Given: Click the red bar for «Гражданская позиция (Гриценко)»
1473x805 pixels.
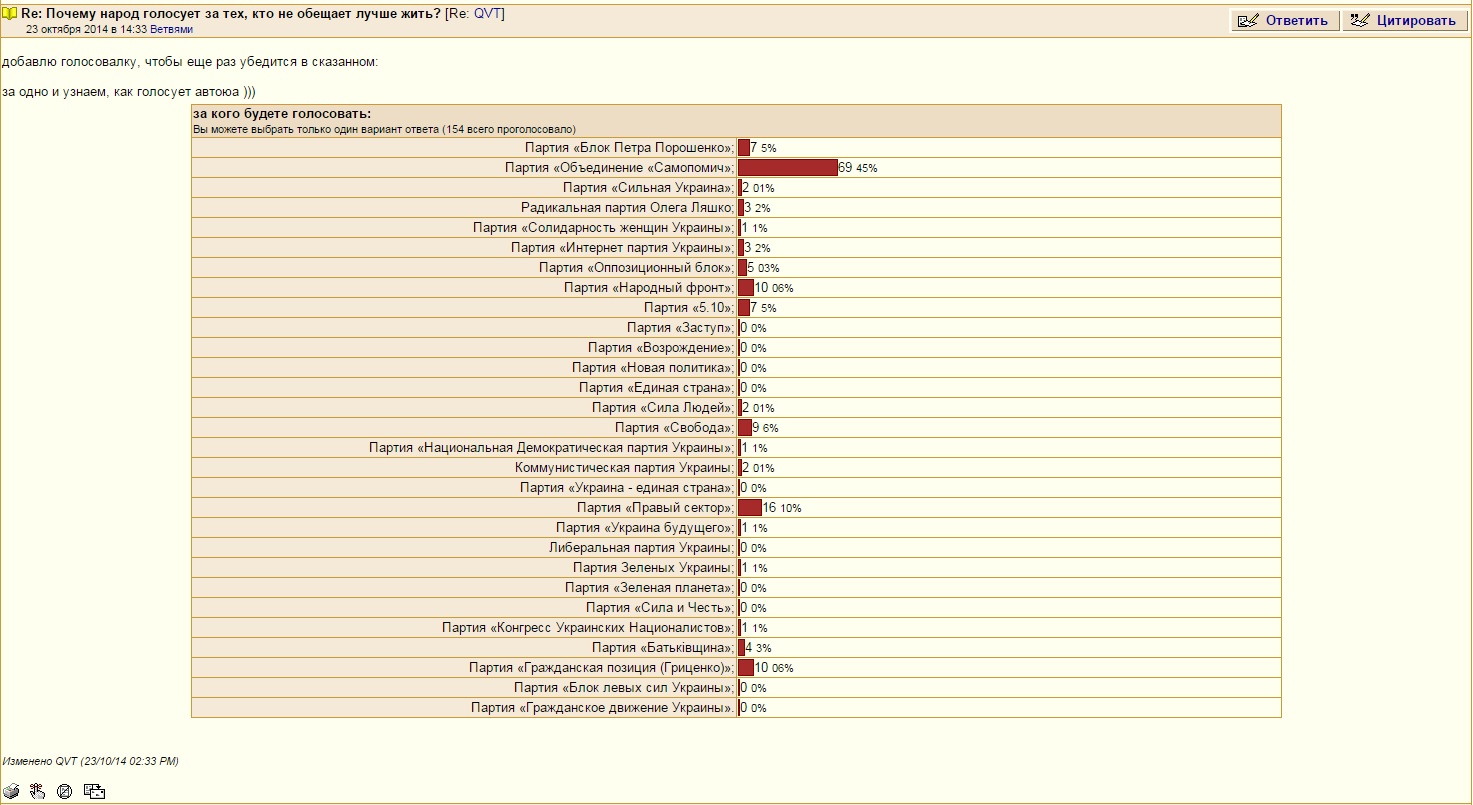Looking at the screenshot, I should [x=746, y=668].
